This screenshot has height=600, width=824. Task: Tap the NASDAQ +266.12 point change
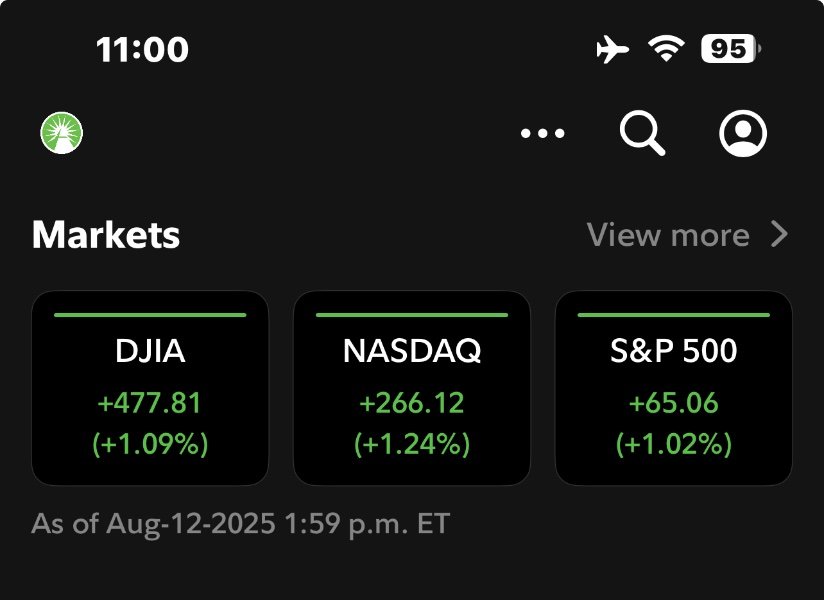pos(412,403)
